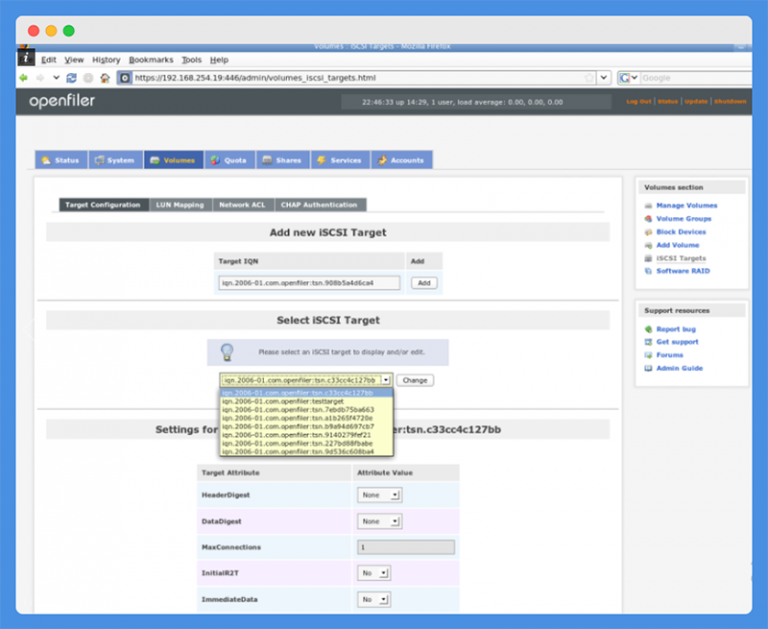768x629 pixels.
Task: Switch to the Services tab
Action: (x=340, y=160)
